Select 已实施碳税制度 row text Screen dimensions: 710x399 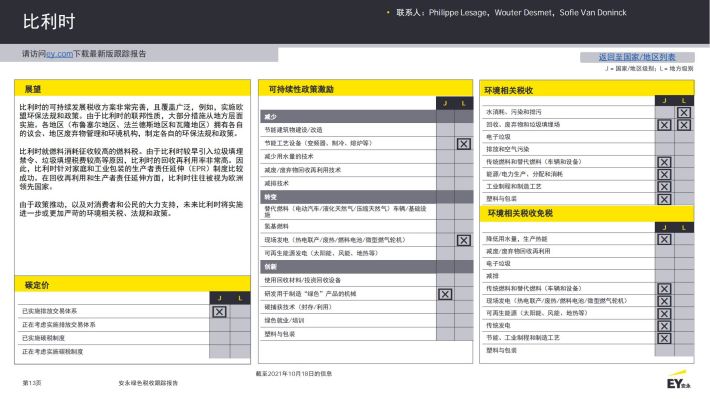click(x=43, y=338)
